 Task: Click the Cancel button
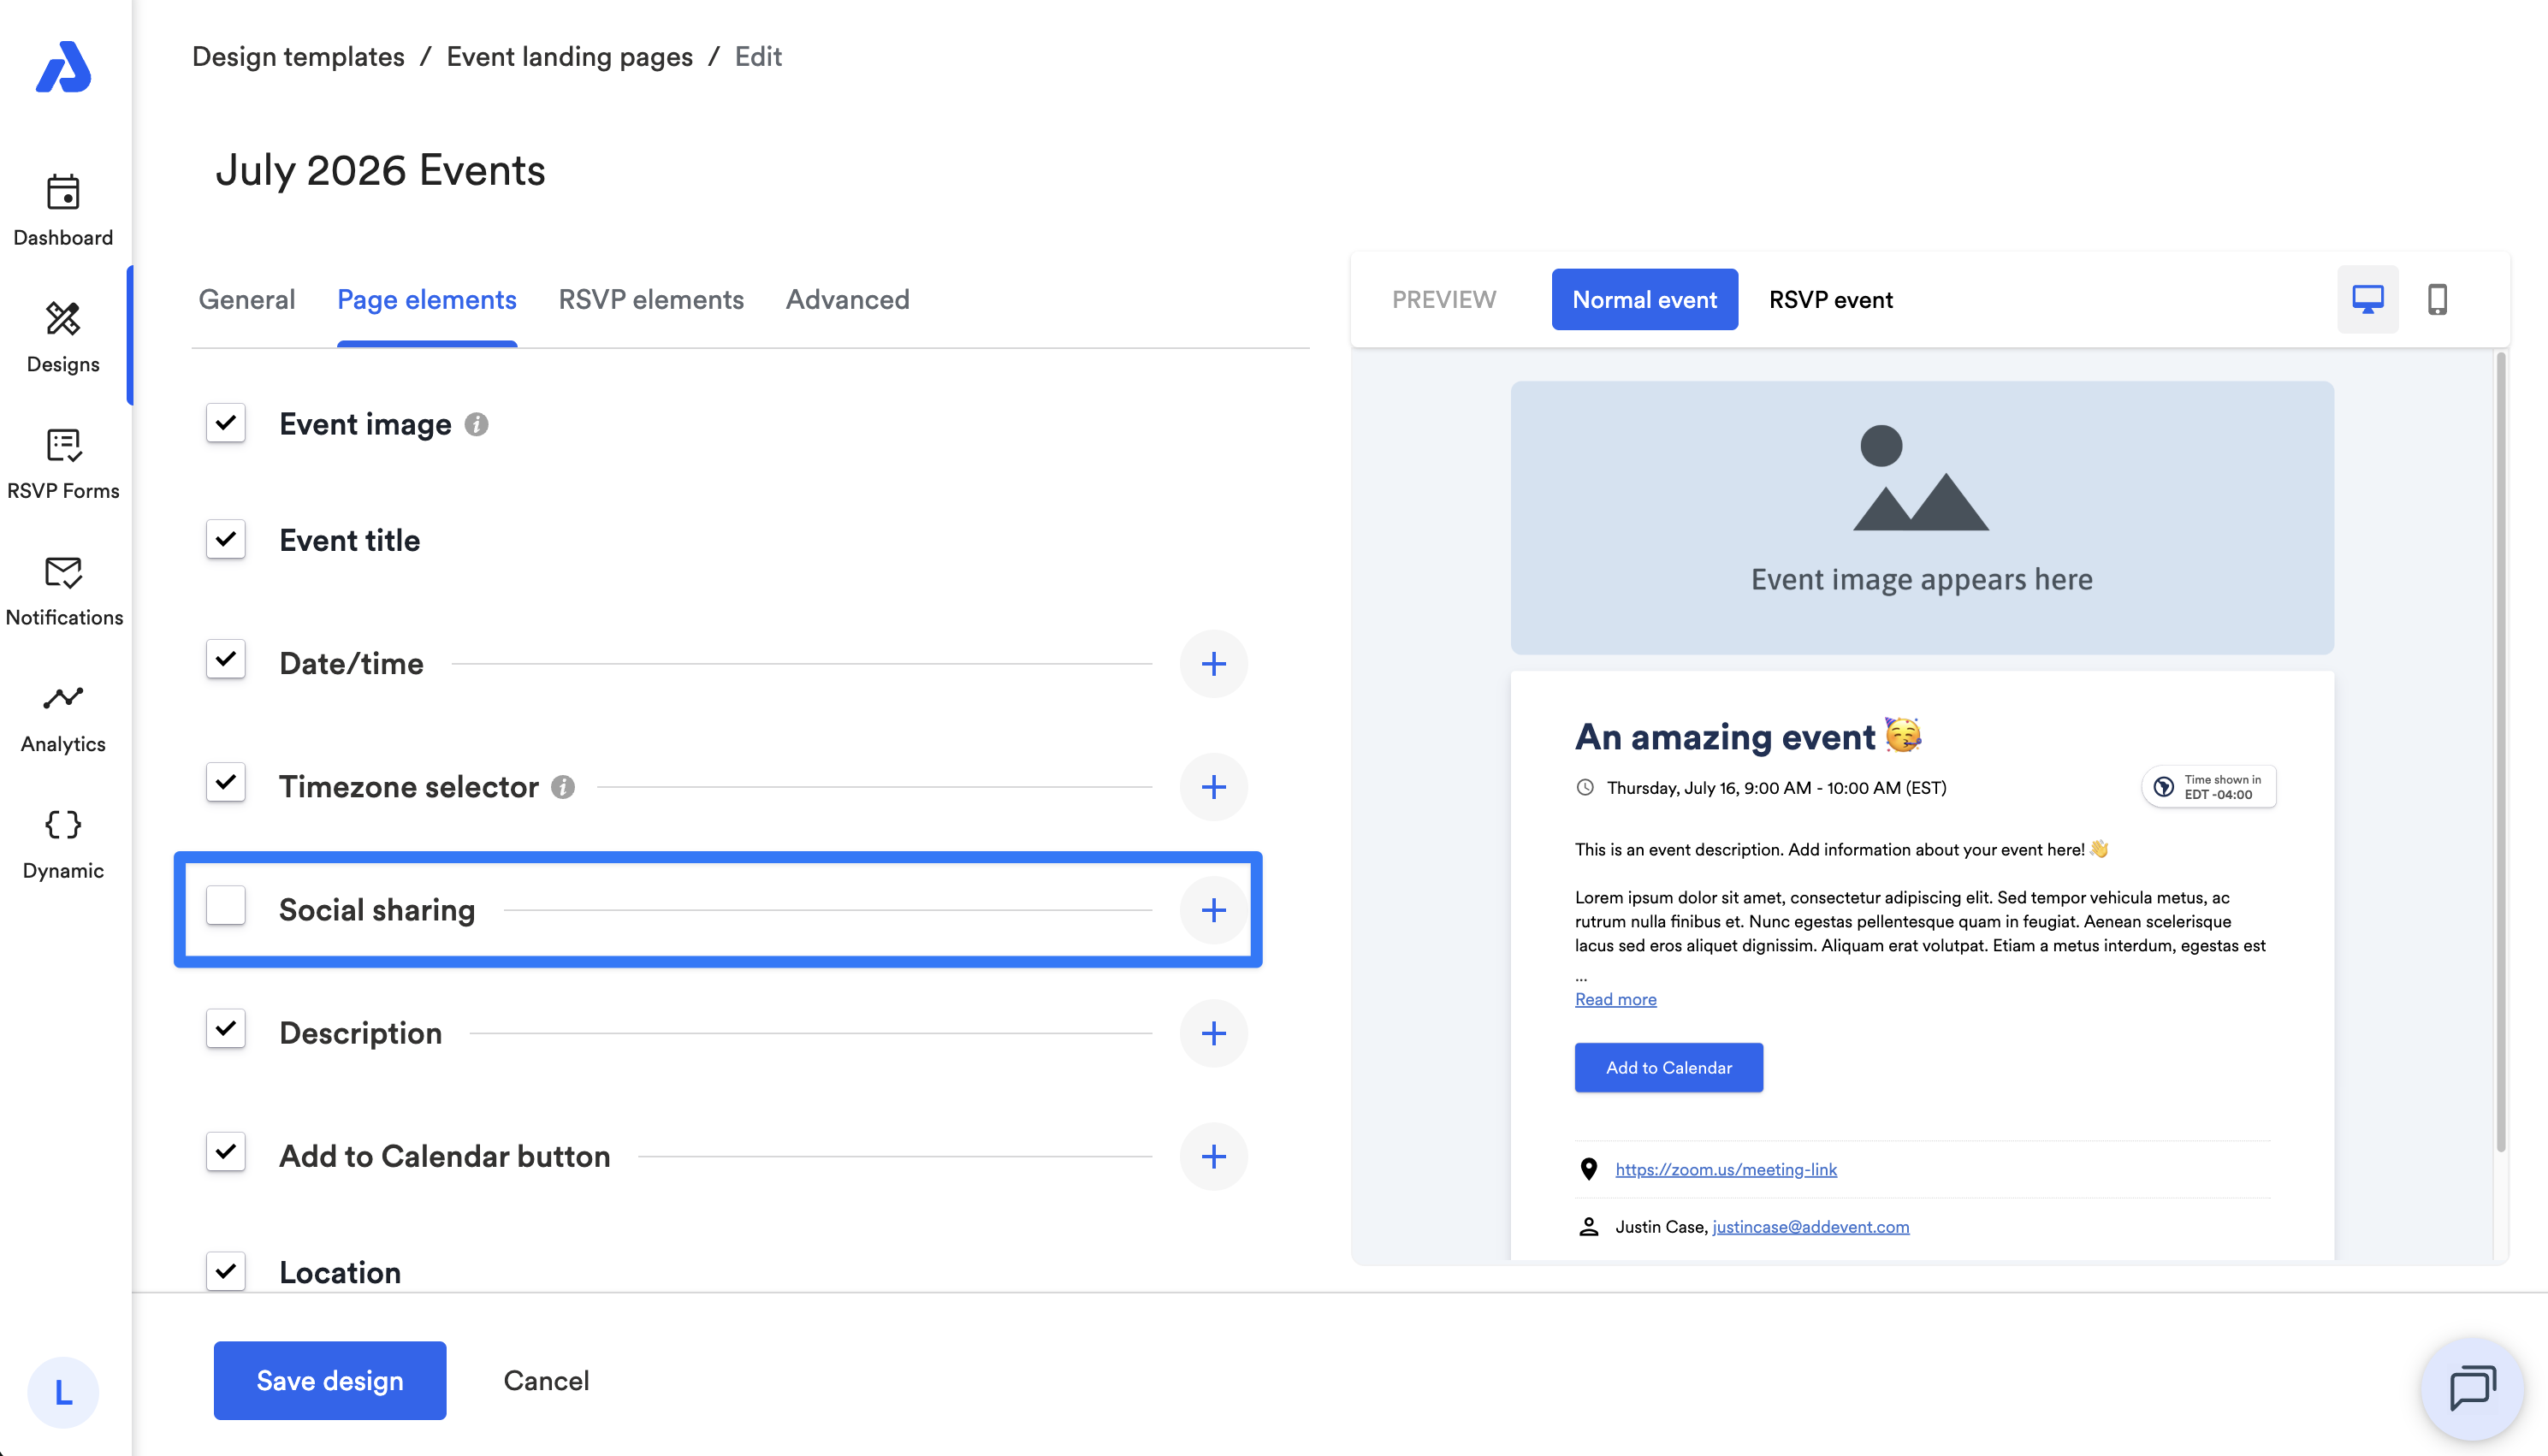[546, 1380]
